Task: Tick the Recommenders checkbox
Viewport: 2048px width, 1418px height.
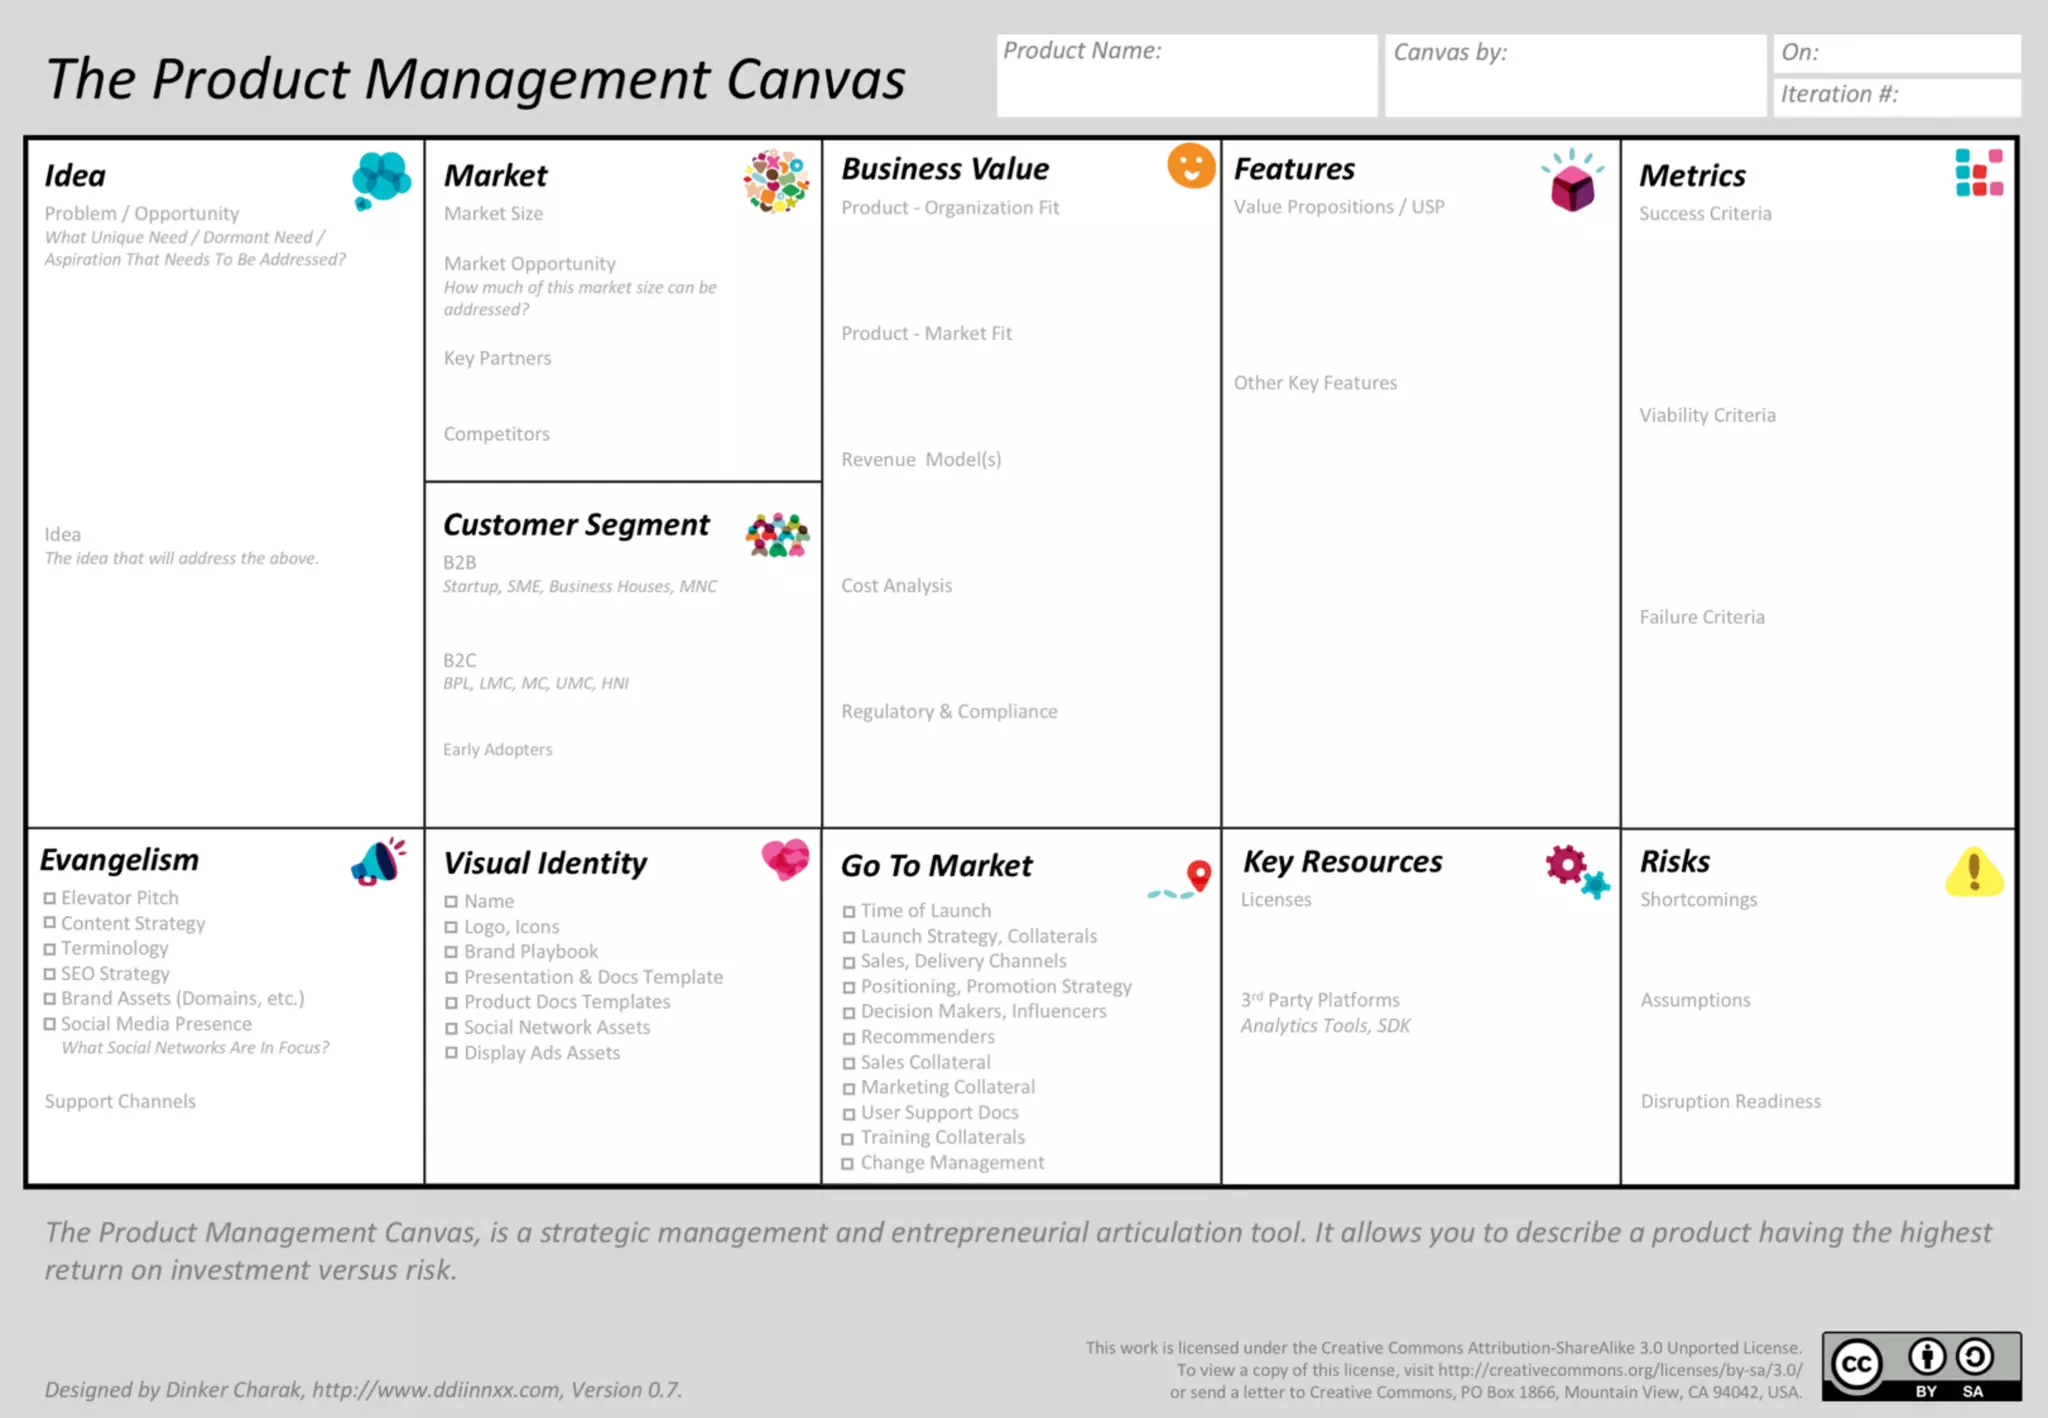Action: coord(848,1038)
